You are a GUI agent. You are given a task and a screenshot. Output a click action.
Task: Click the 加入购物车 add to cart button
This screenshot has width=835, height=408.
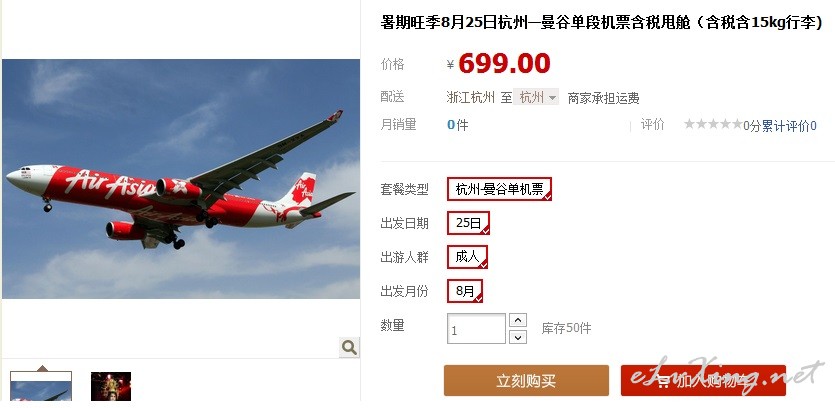pos(703,380)
